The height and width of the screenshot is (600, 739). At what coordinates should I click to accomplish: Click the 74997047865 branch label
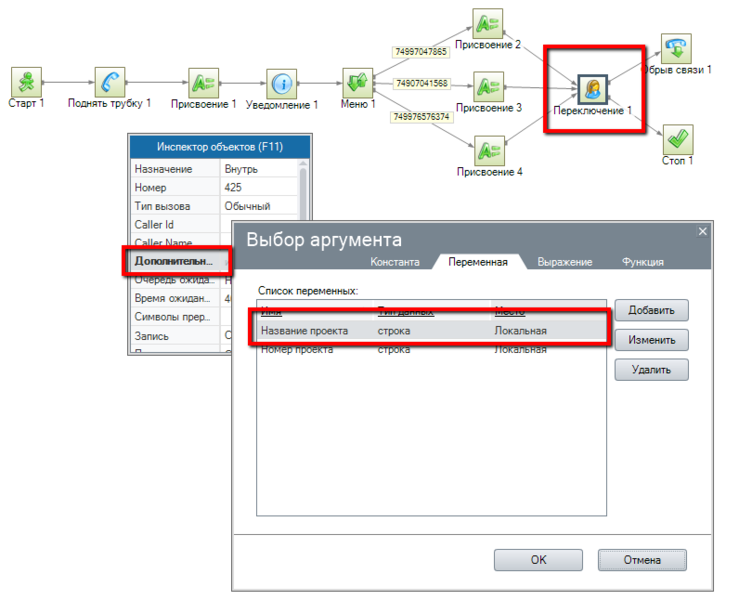421,52
